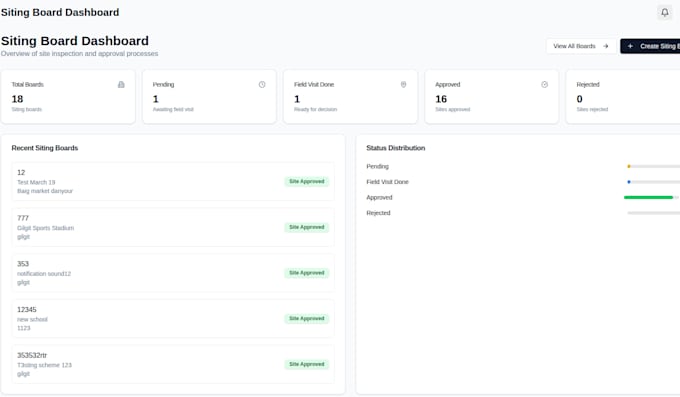Image resolution: width=680 pixels, height=397 pixels.
Task: Click the Approved card check icon
Action: [x=544, y=85]
